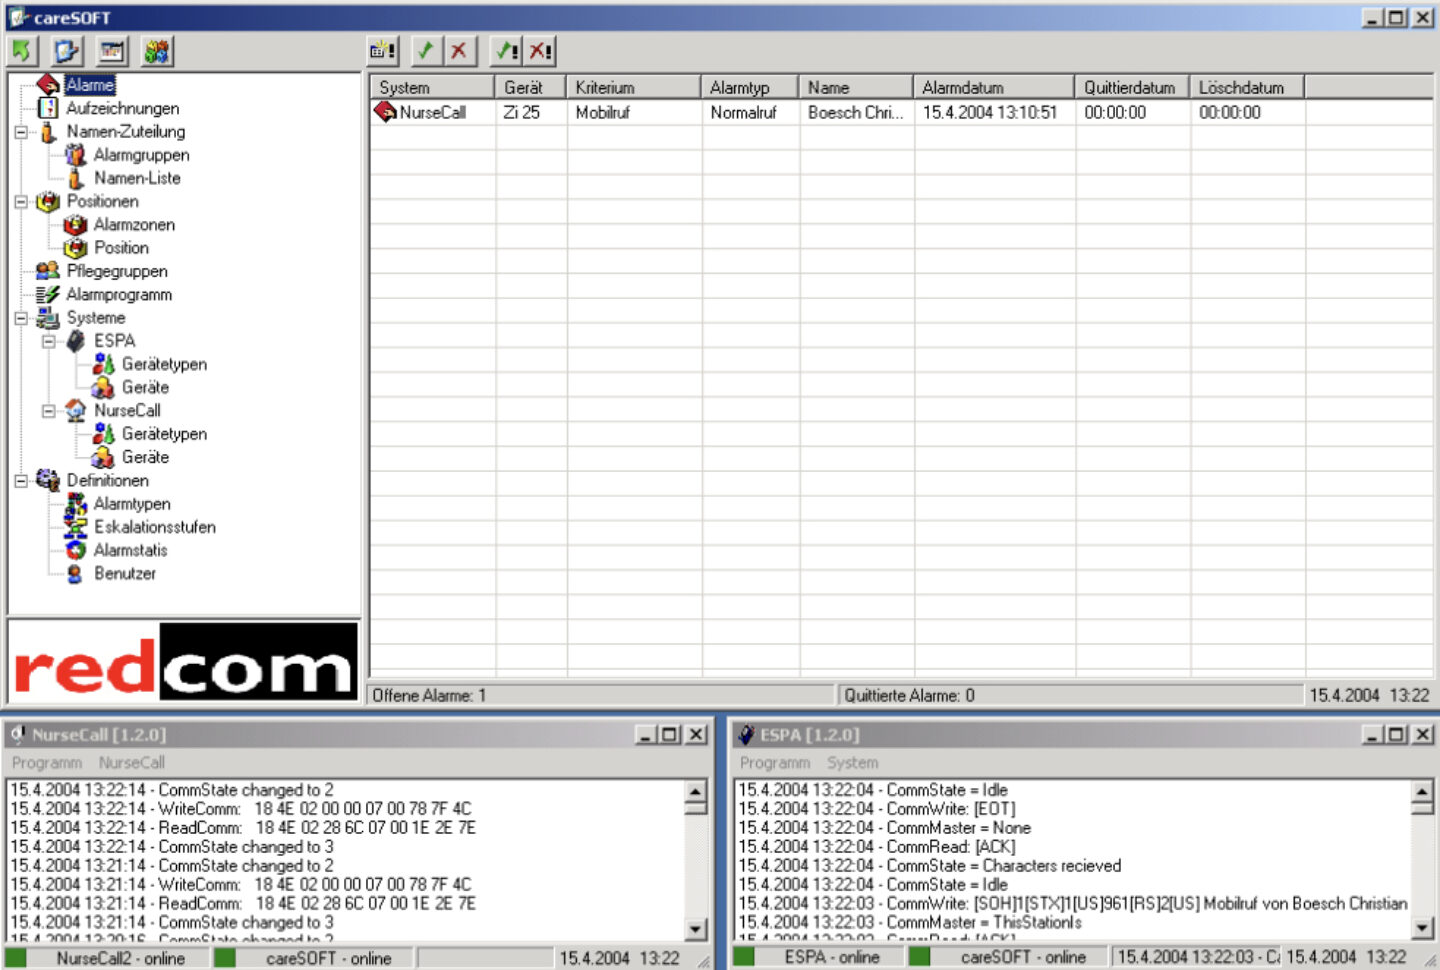Click Gerätetypen icon under ESPA

click(103, 364)
